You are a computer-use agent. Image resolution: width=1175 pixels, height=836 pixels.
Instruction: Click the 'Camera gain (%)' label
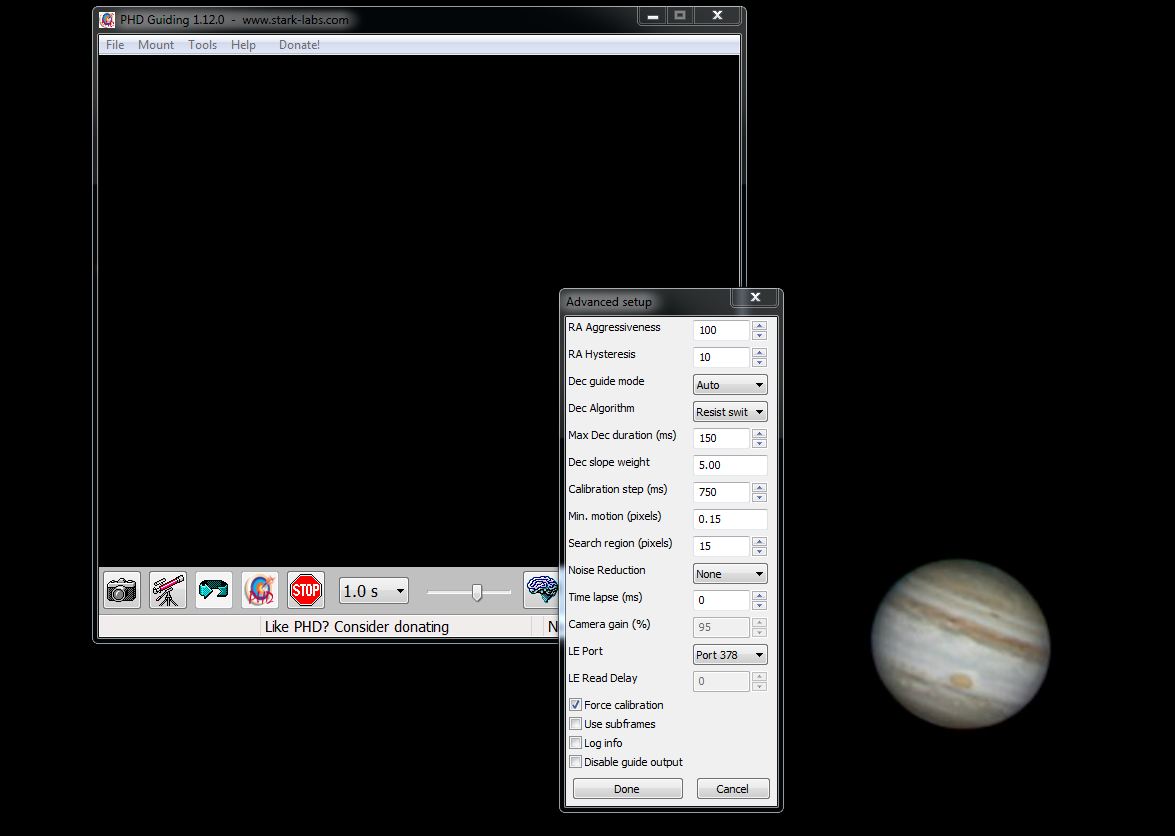(x=609, y=624)
